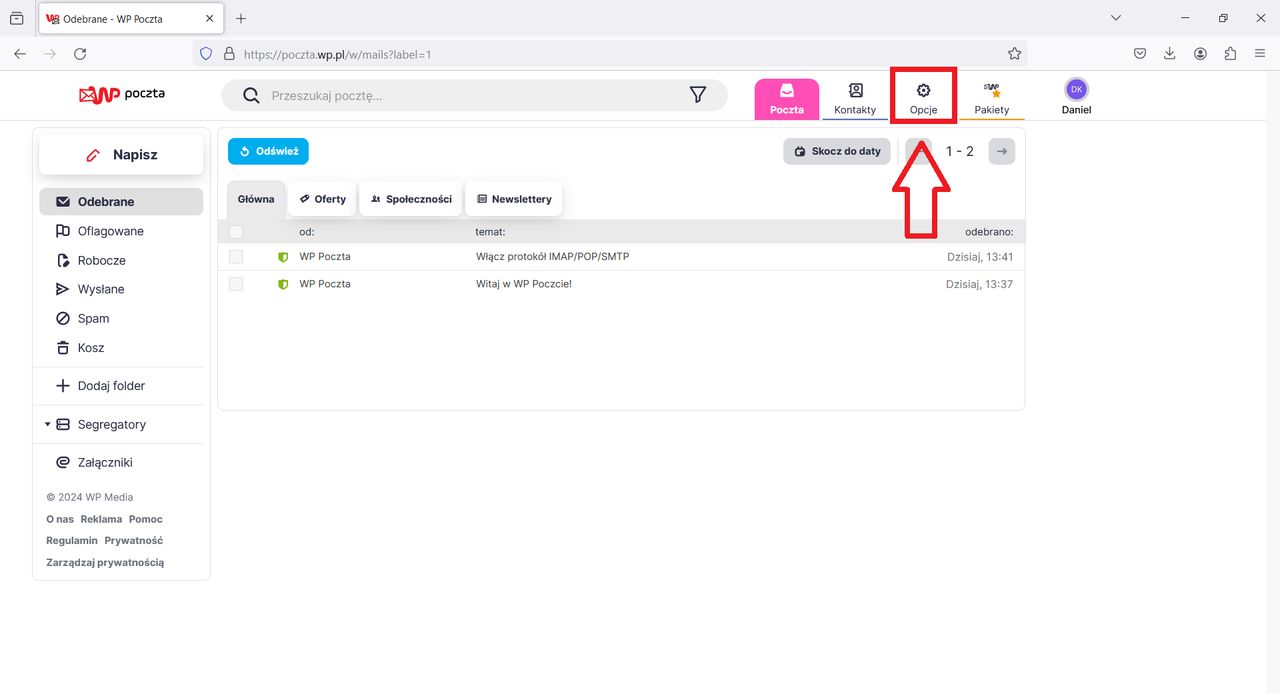Go back in browser history
1280x694 pixels.
(x=20, y=54)
